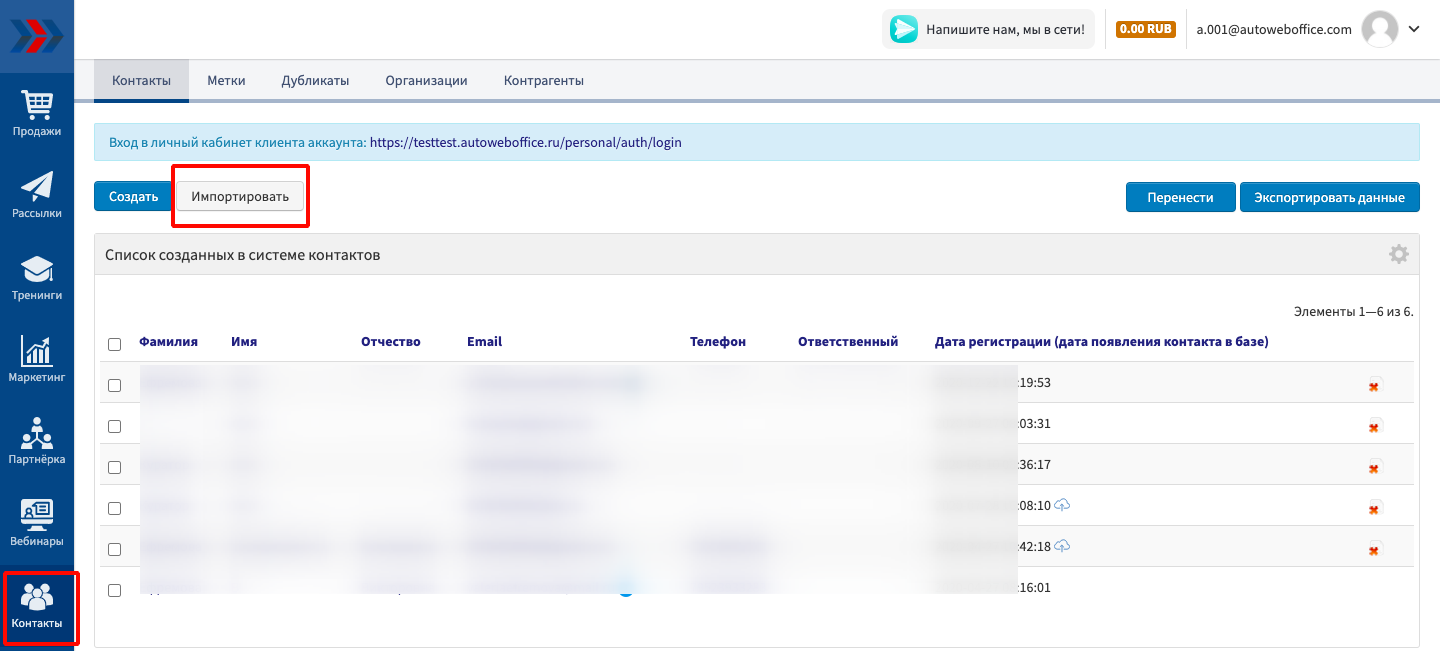Expand the user account dropdown arrow

coord(1413,29)
